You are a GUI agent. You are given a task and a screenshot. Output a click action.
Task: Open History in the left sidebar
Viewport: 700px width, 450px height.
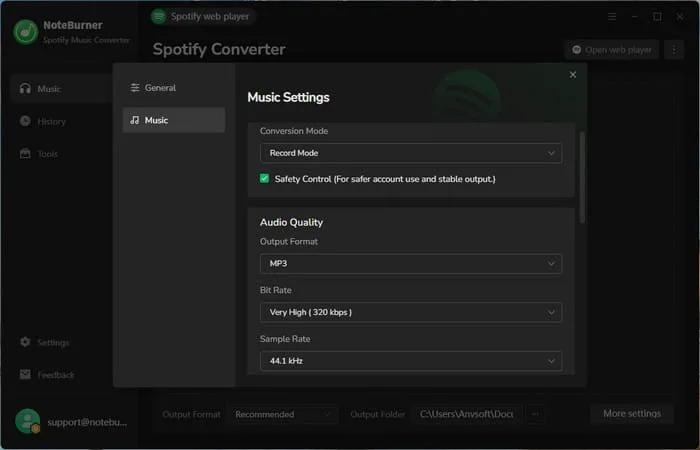tap(43, 121)
